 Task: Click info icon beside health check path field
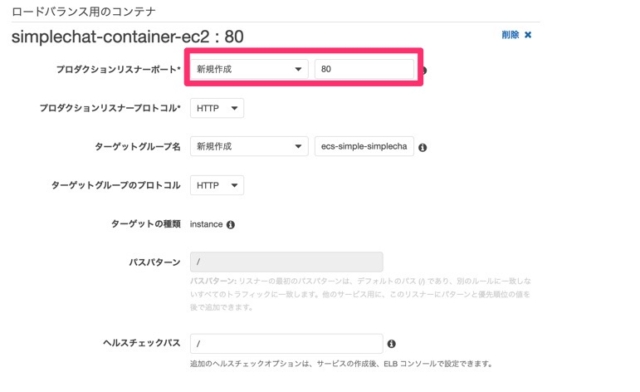click(x=391, y=344)
